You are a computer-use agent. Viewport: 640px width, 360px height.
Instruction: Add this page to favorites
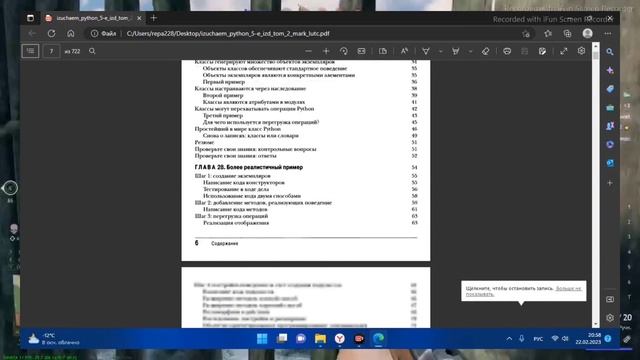[526, 34]
